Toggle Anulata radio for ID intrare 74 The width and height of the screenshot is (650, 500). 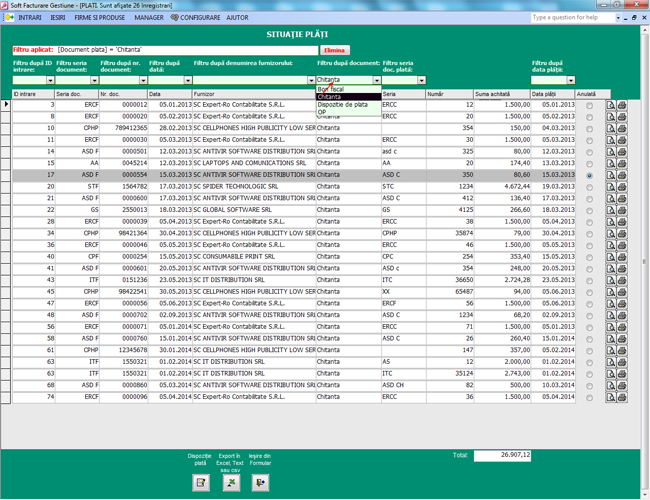pos(589,398)
